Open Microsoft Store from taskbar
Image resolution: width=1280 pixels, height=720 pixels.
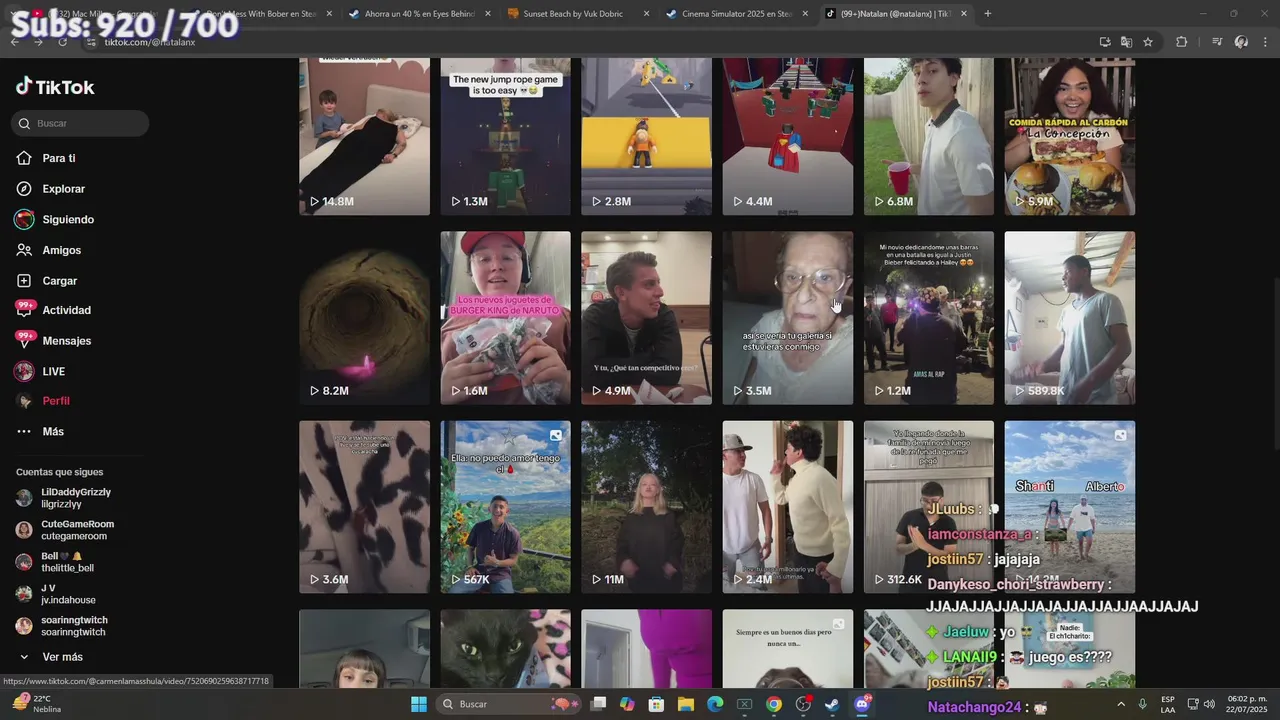657,704
